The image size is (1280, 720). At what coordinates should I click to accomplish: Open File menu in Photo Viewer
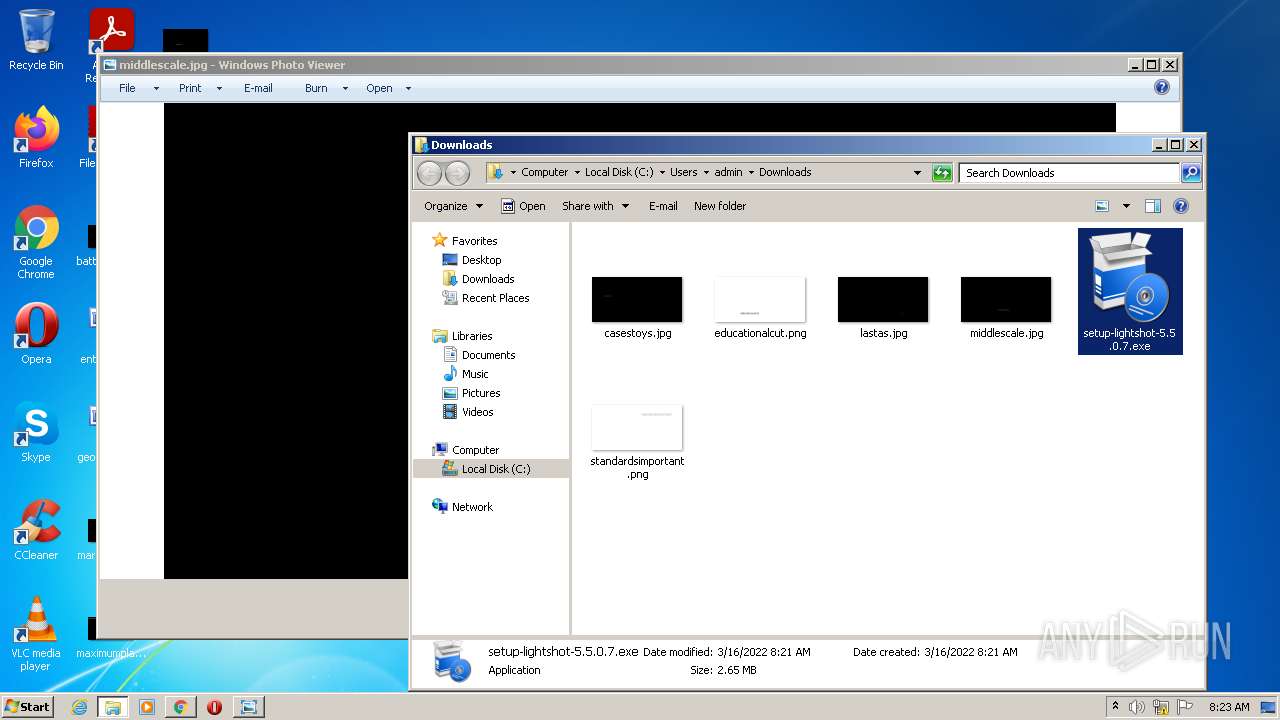(127, 88)
